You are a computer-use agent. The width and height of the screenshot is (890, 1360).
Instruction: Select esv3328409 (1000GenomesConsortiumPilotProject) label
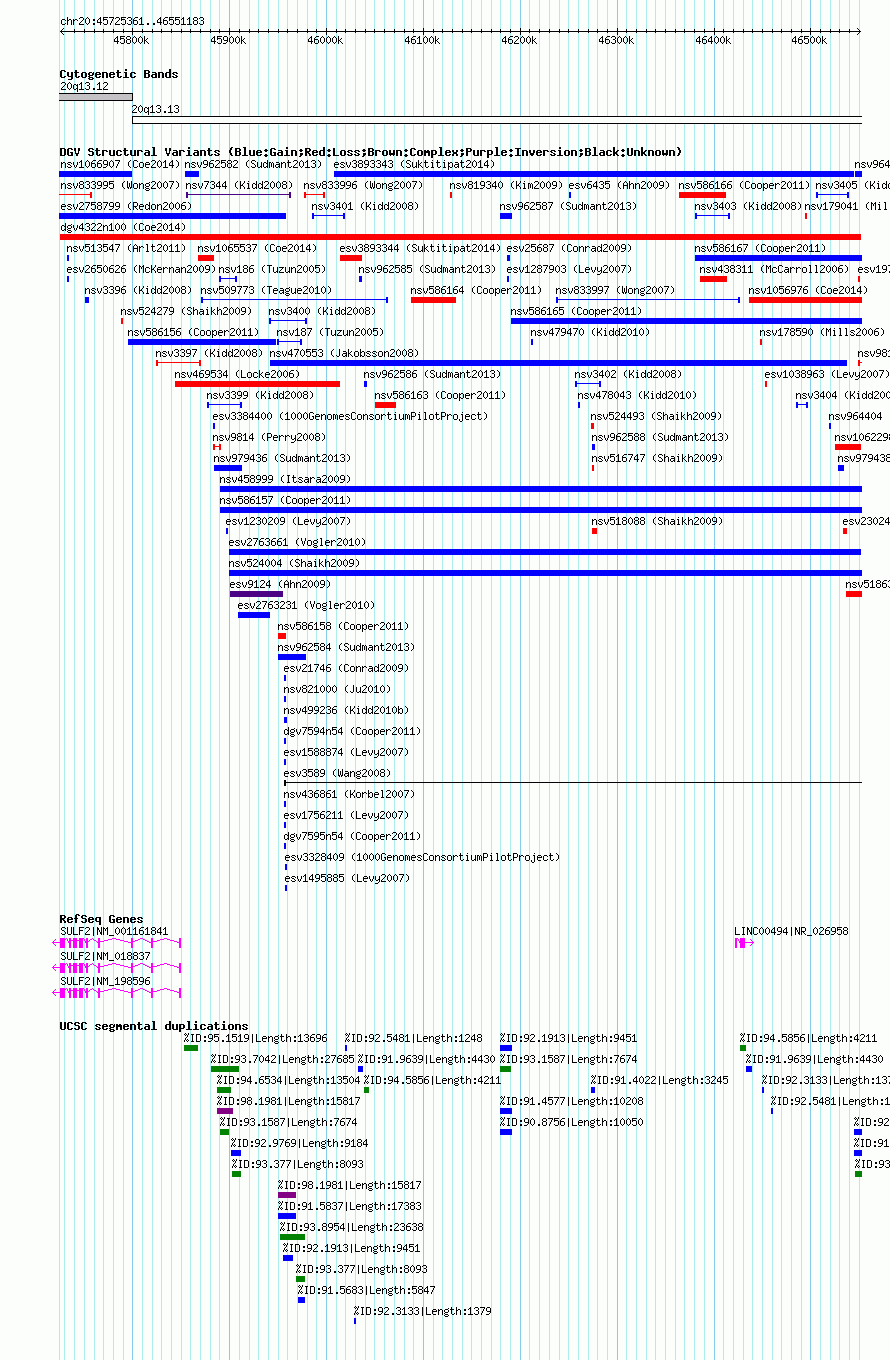[422, 857]
